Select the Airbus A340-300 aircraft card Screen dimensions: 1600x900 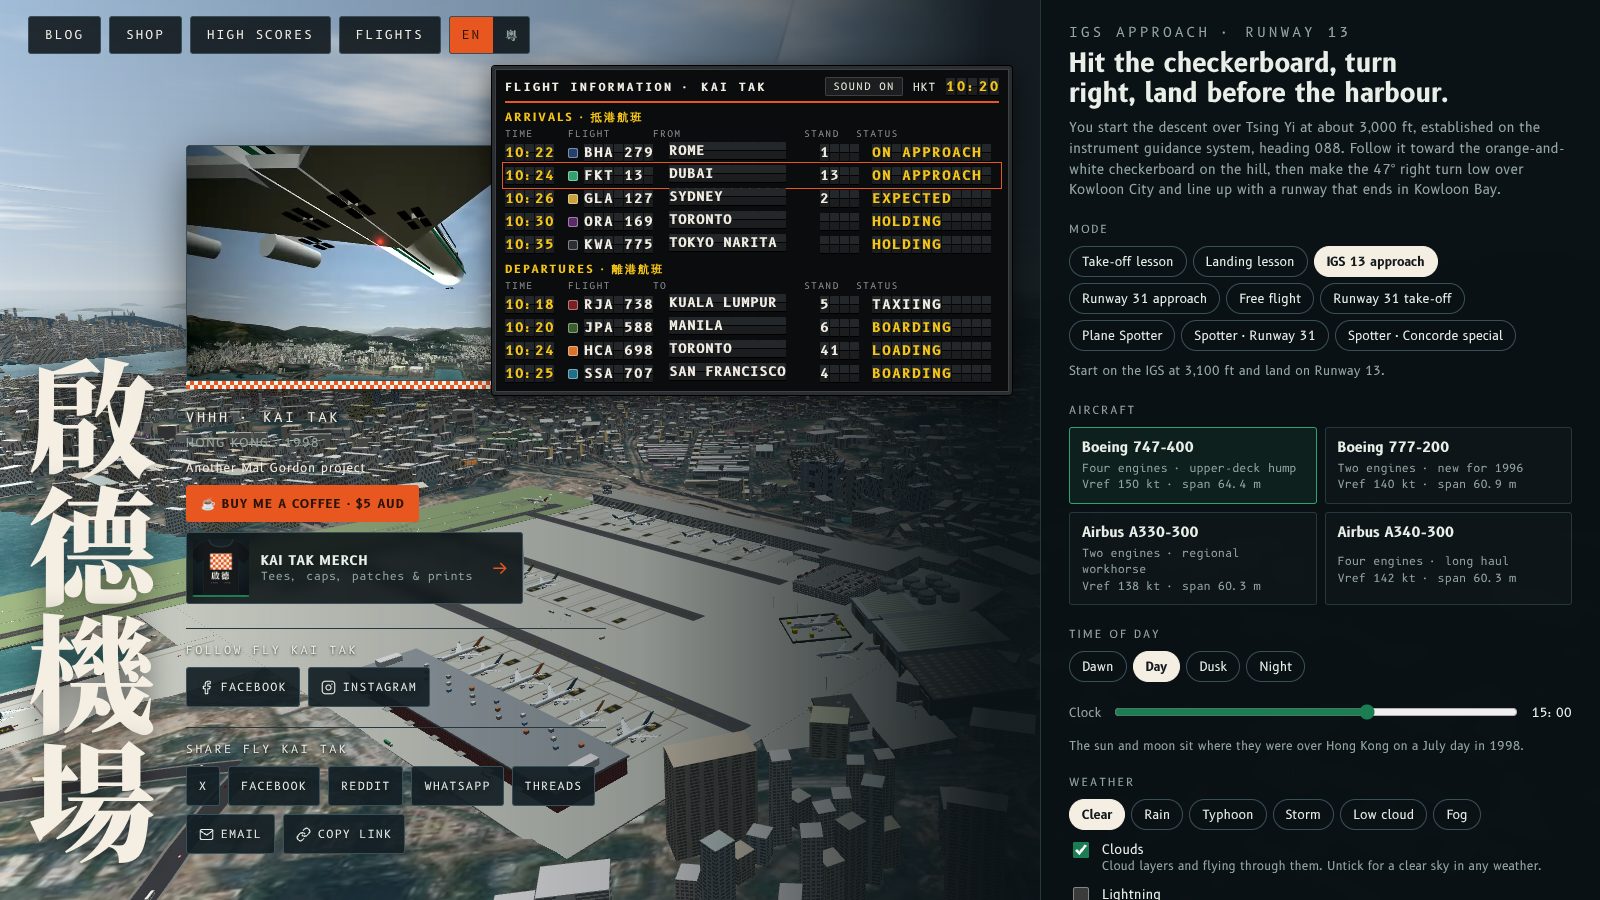[1448, 558]
